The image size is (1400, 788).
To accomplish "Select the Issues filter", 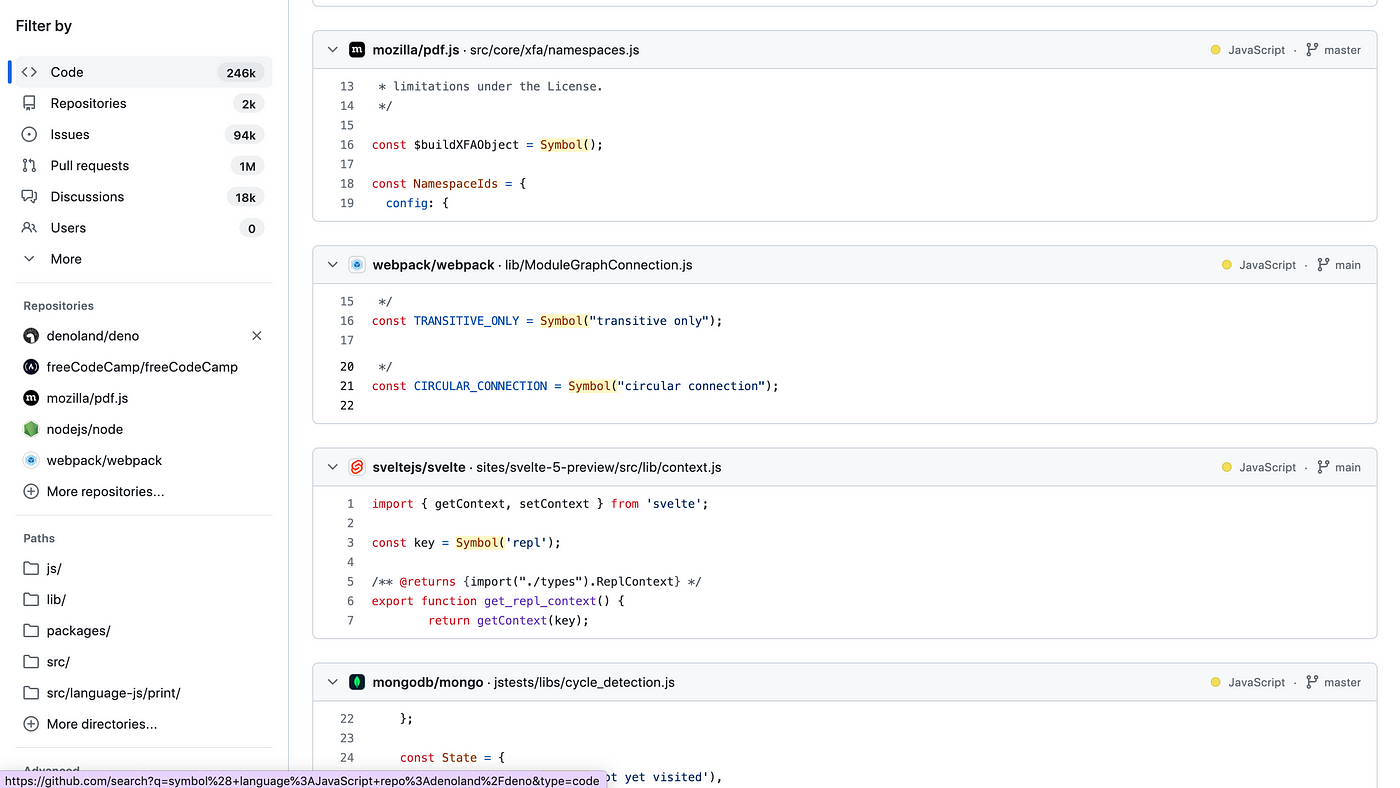I will tap(144, 134).
